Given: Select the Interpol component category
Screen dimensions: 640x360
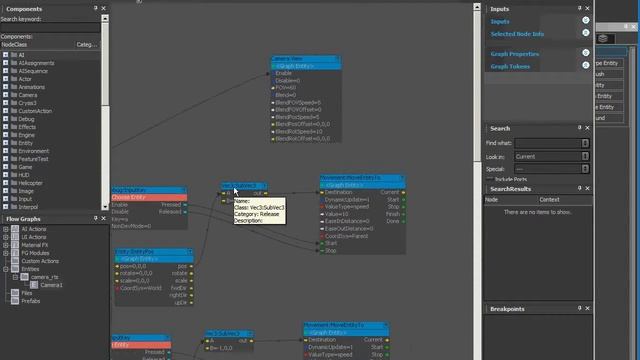Looking at the screenshot, I should click(28, 207).
